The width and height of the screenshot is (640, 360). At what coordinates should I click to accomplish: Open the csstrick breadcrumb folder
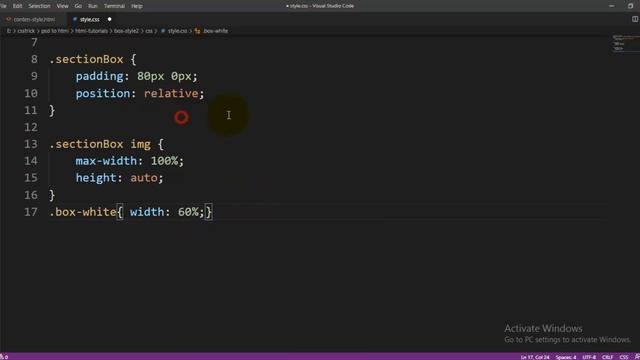click(x=26, y=31)
